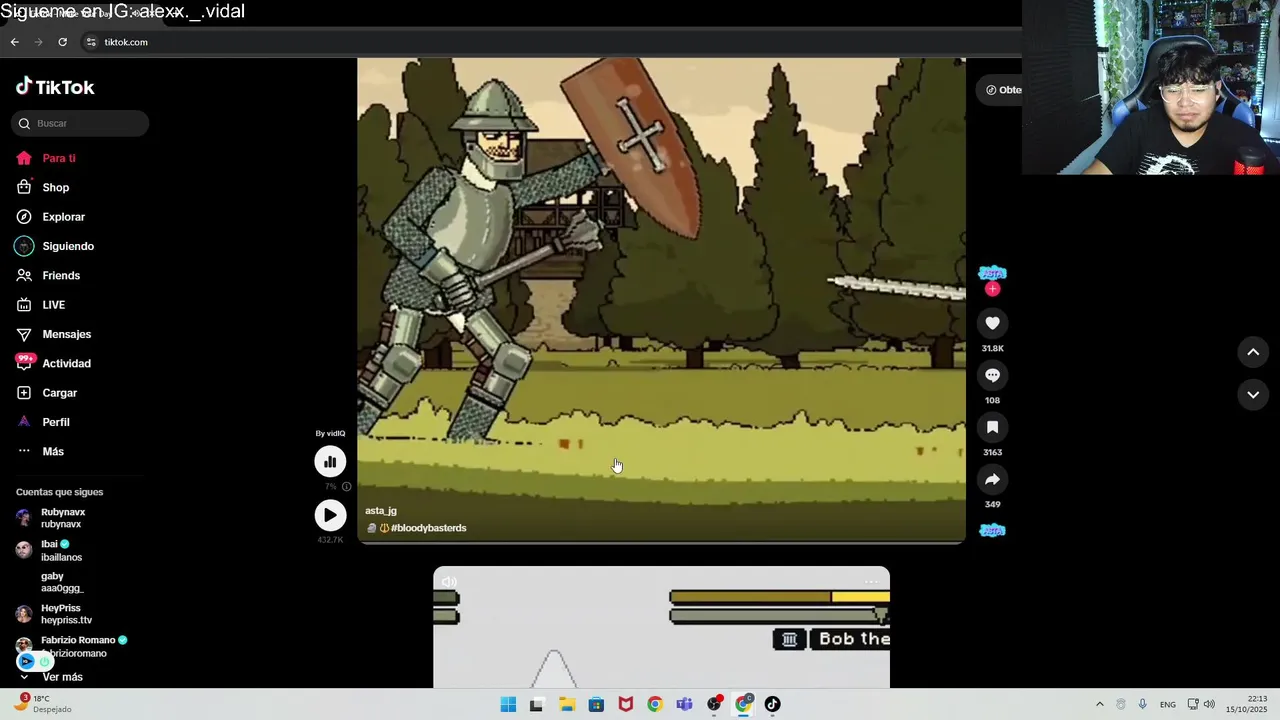Screen dimensions: 1280x720
Task: Open Microsoft Store from taskbar
Action: [x=596, y=704]
